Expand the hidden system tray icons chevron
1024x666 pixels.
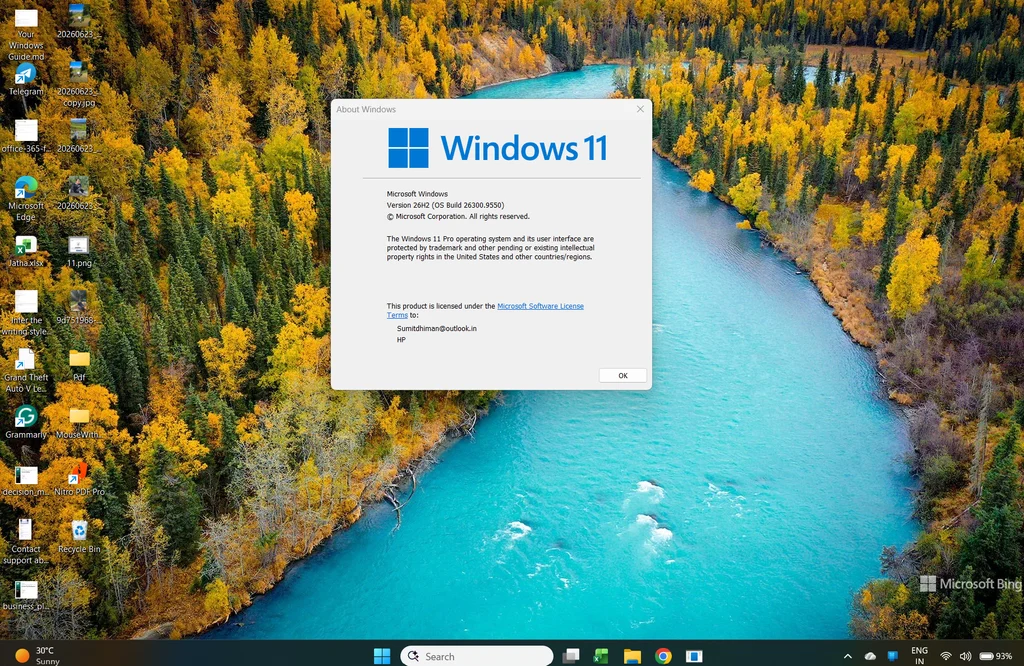click(848, 656)
